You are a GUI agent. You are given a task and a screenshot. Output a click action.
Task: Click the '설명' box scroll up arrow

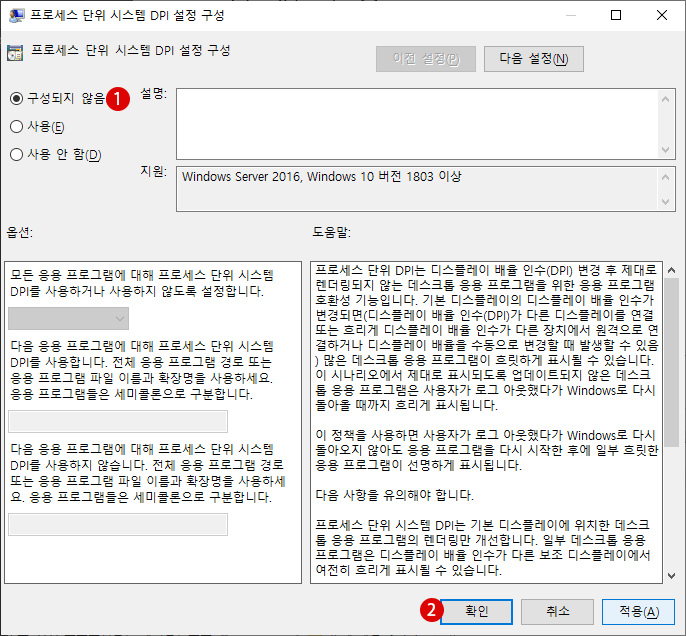(665, 99)
